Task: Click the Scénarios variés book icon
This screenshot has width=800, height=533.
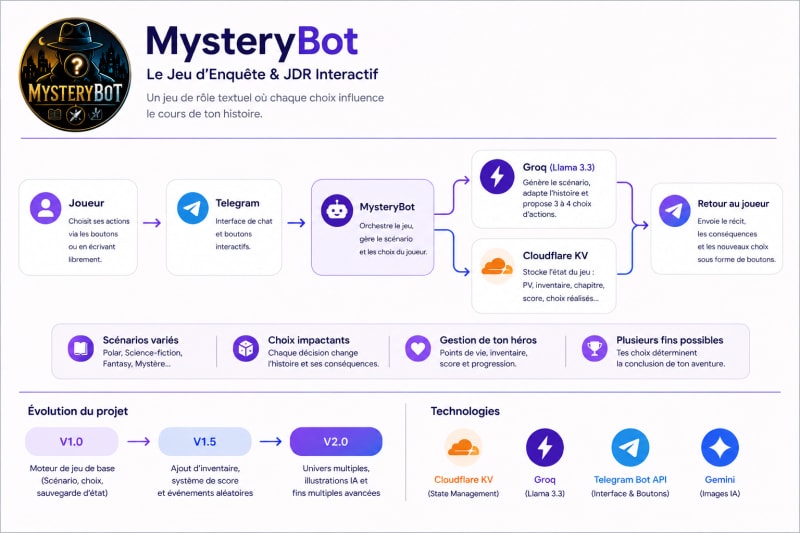Action: coord(81,348)
